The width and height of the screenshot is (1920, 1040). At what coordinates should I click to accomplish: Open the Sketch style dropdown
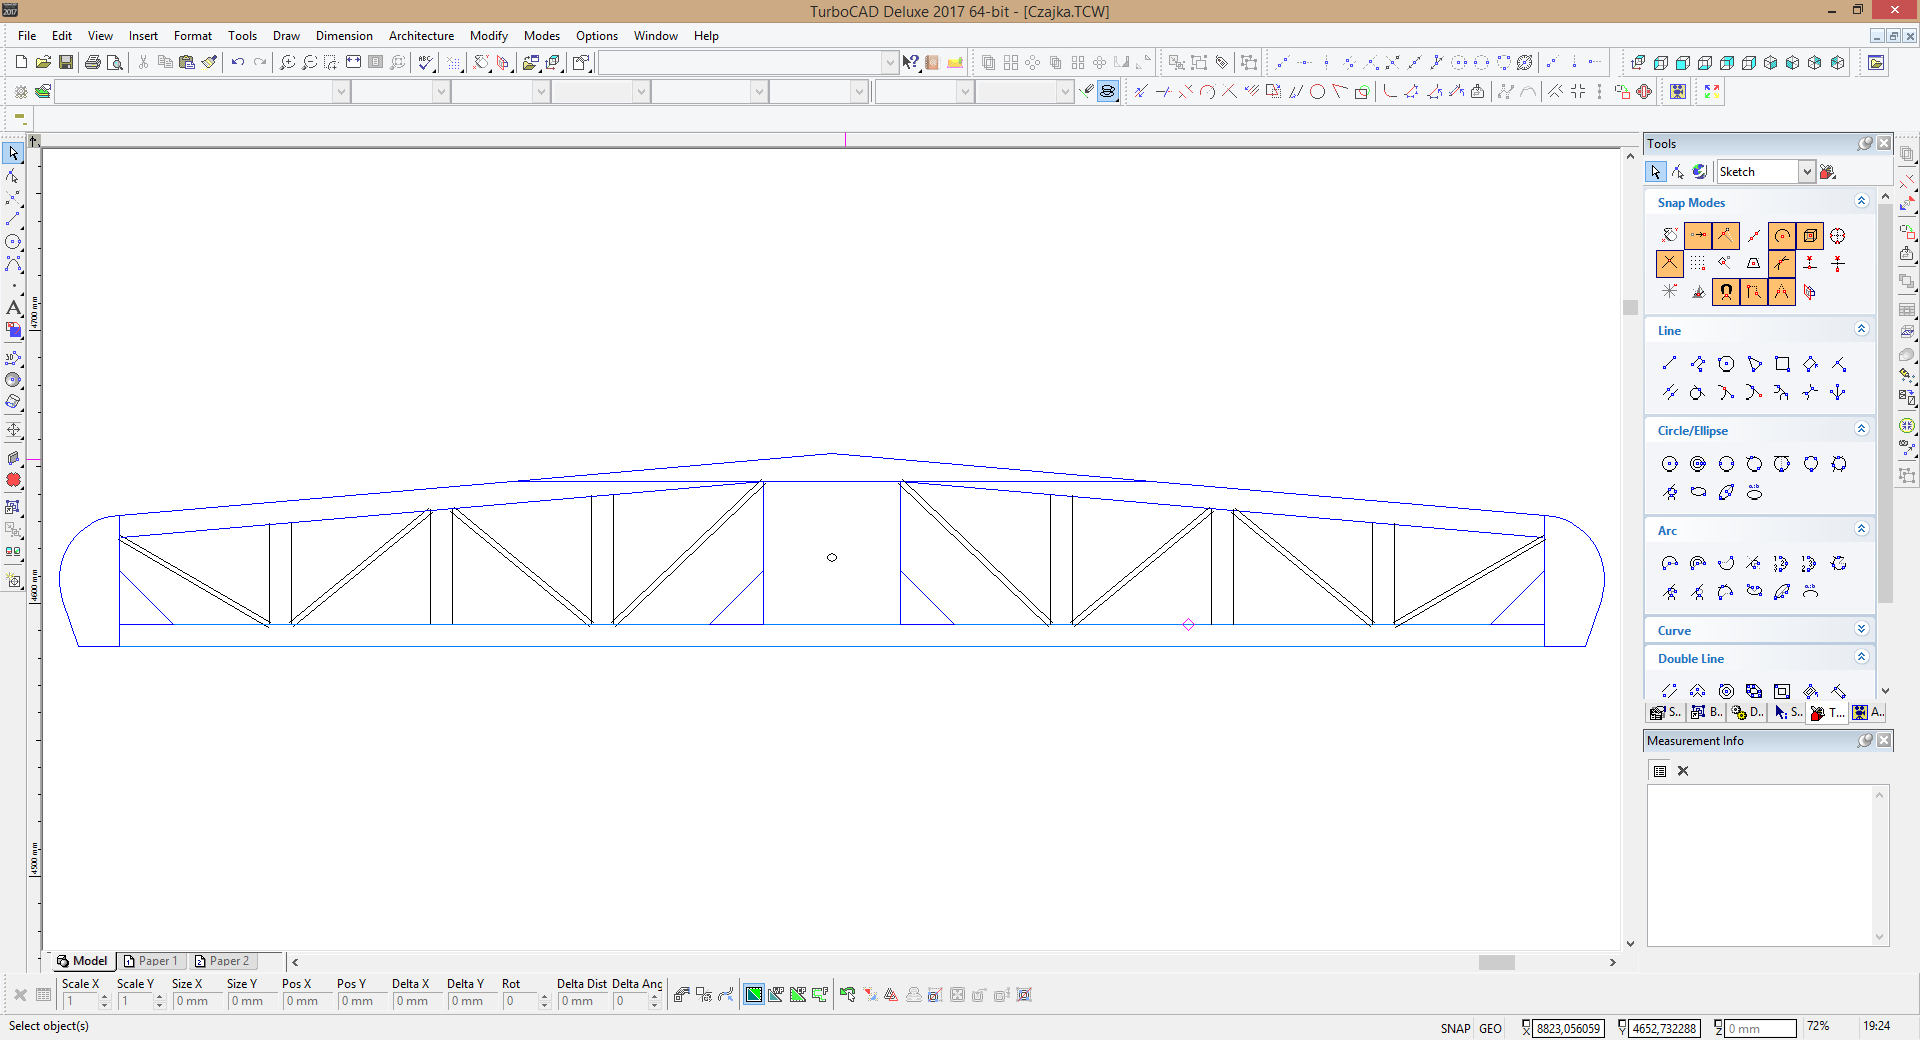[1806, 172]
